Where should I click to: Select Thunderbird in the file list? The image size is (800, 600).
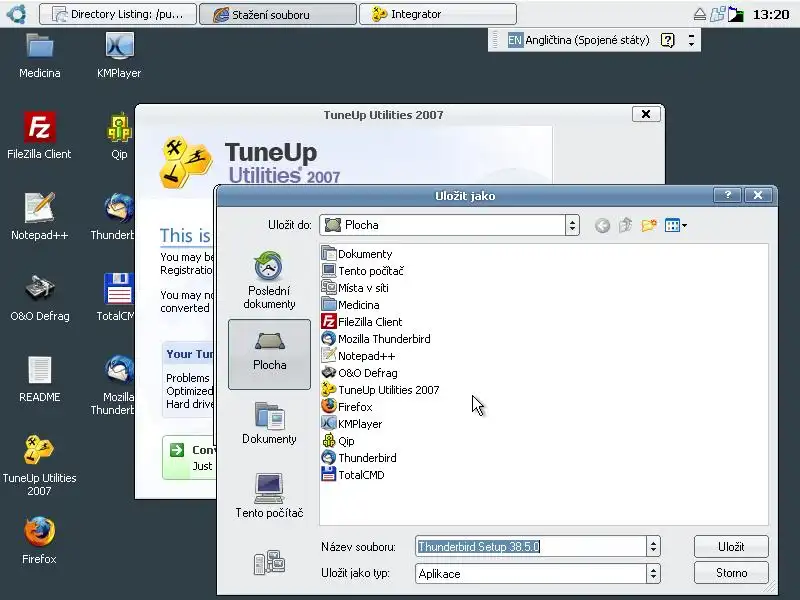(359, 458)
